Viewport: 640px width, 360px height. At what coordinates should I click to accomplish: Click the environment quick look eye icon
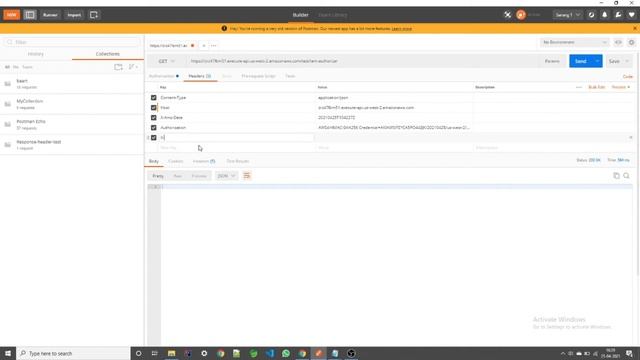click(x=618, y=42)
